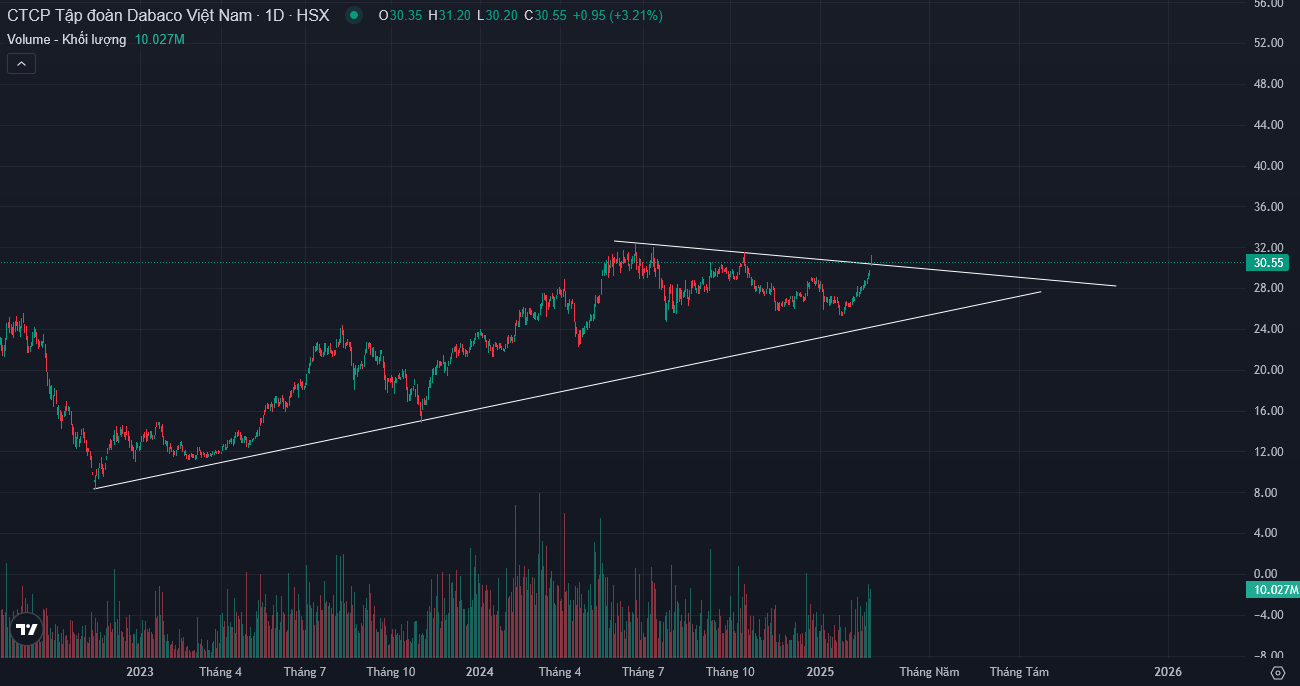Open chart settings gear icon
This screenshot has width=1300, height=686.
click(x=1277, y=672)
